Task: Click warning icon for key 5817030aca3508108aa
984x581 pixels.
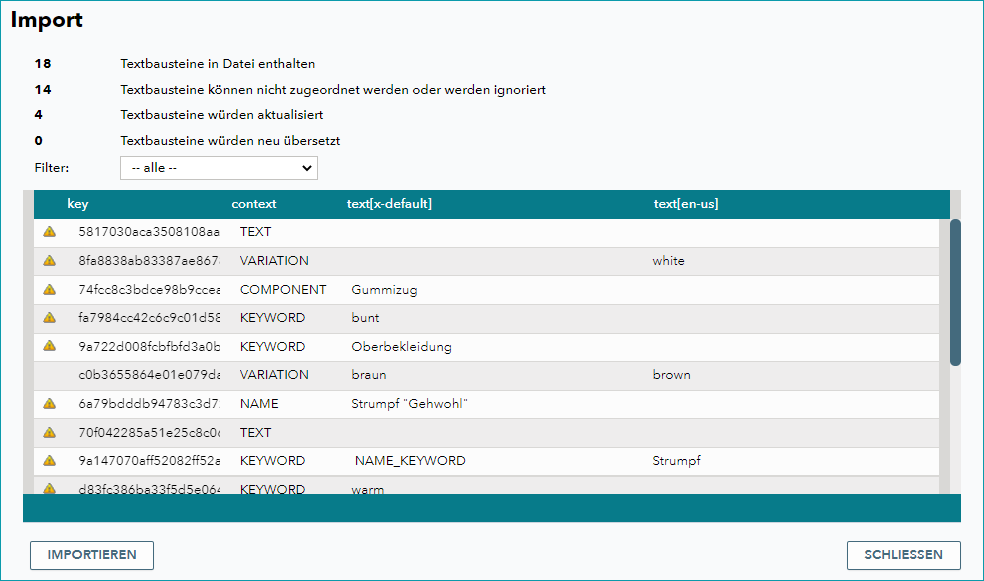Action: [50, 232]
